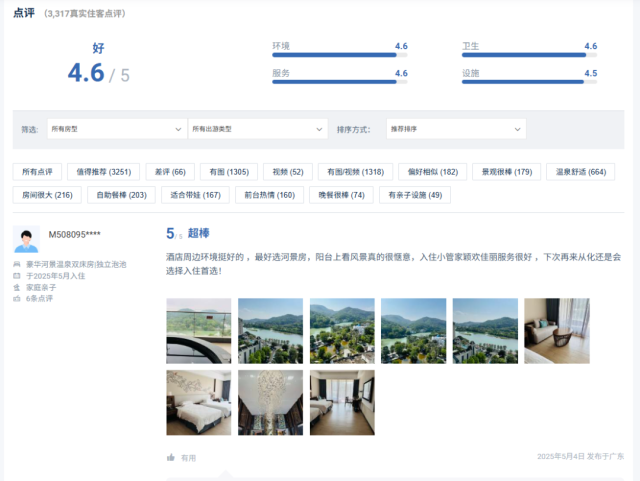Click reviewer M508095 avatar image

(27, 240)
